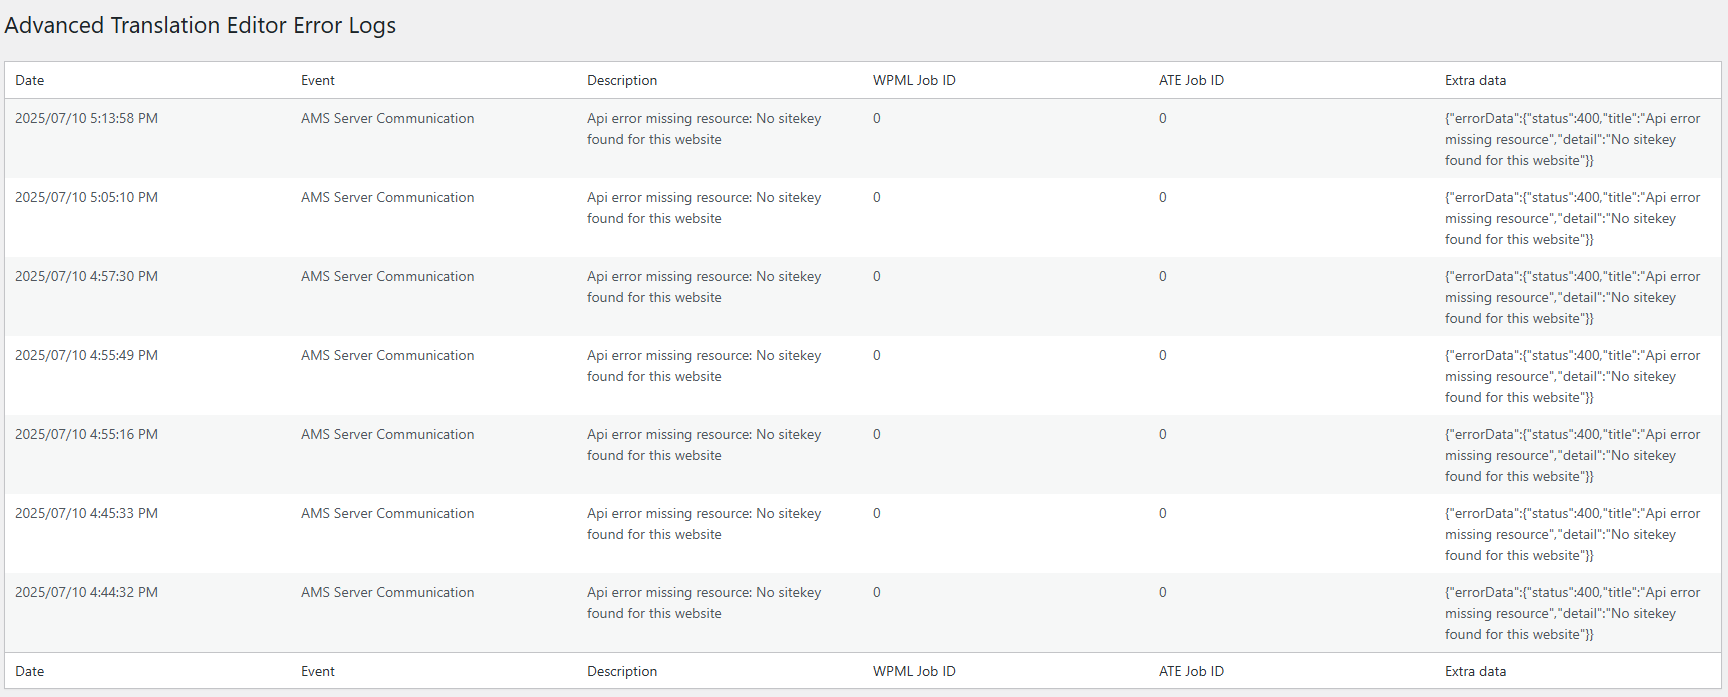Click AMS Server Communication in the 4:44:32 PM row
This screenshot has height=697, width=1728.
click(x=388, y=592)
